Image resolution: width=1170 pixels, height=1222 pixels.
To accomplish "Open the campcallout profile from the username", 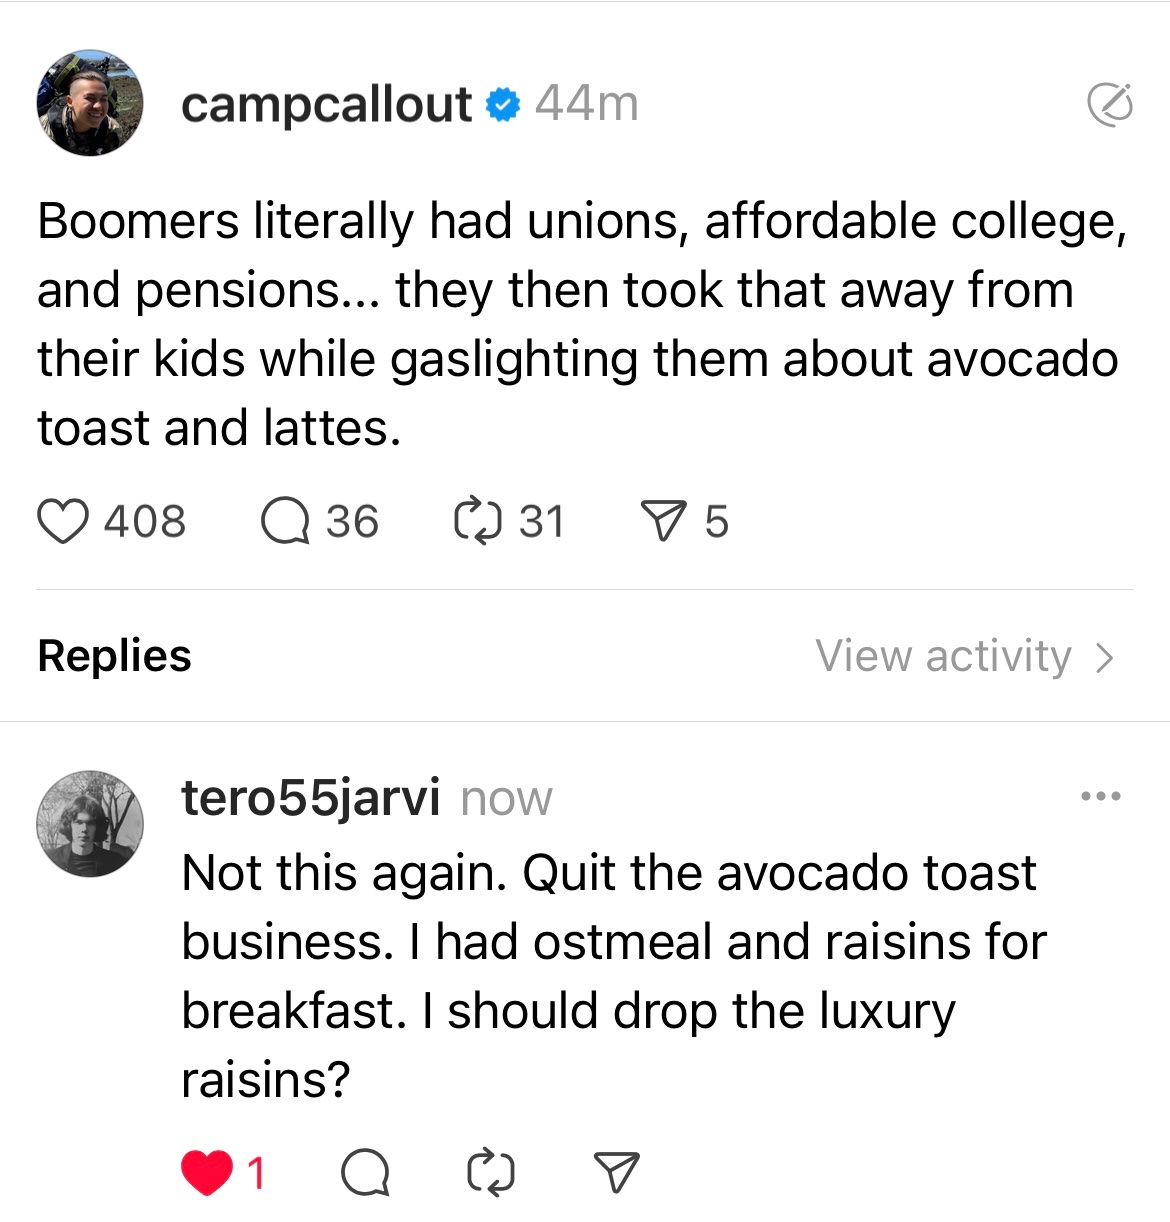I will (326, 104).
